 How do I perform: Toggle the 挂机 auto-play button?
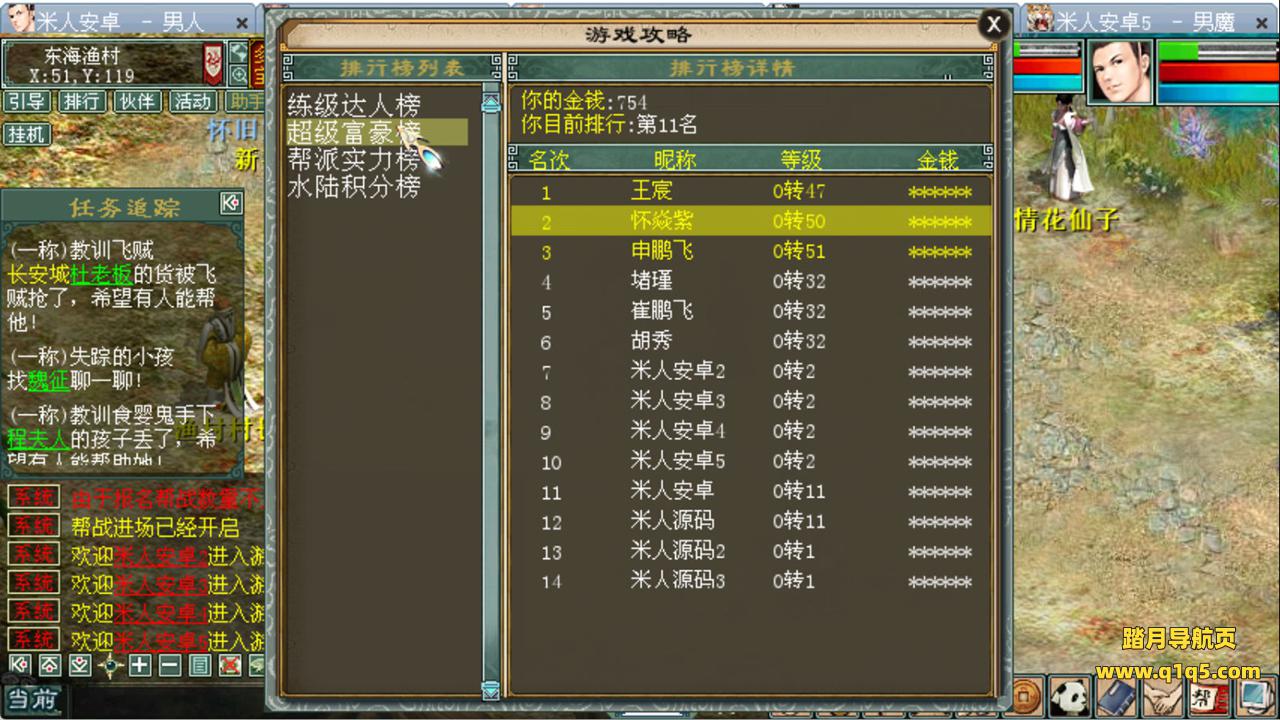coord(27,134)
